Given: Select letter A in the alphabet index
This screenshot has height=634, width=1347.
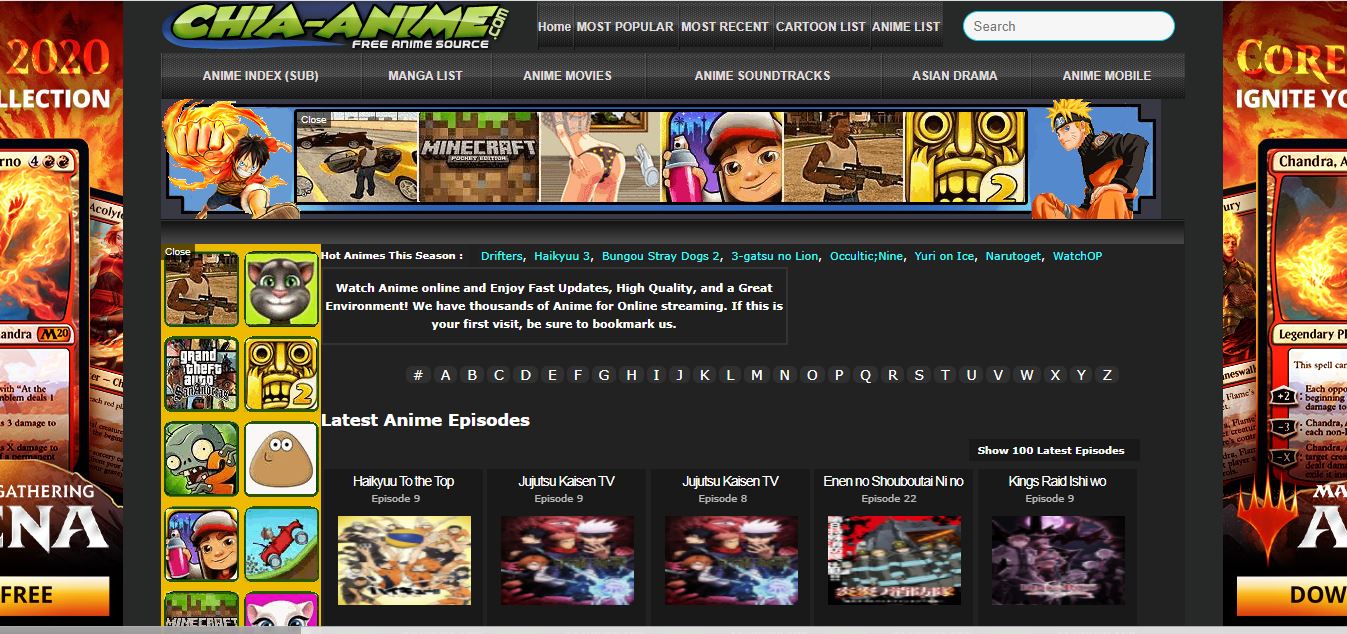Looking at the screenshot, I should [446, 375].
